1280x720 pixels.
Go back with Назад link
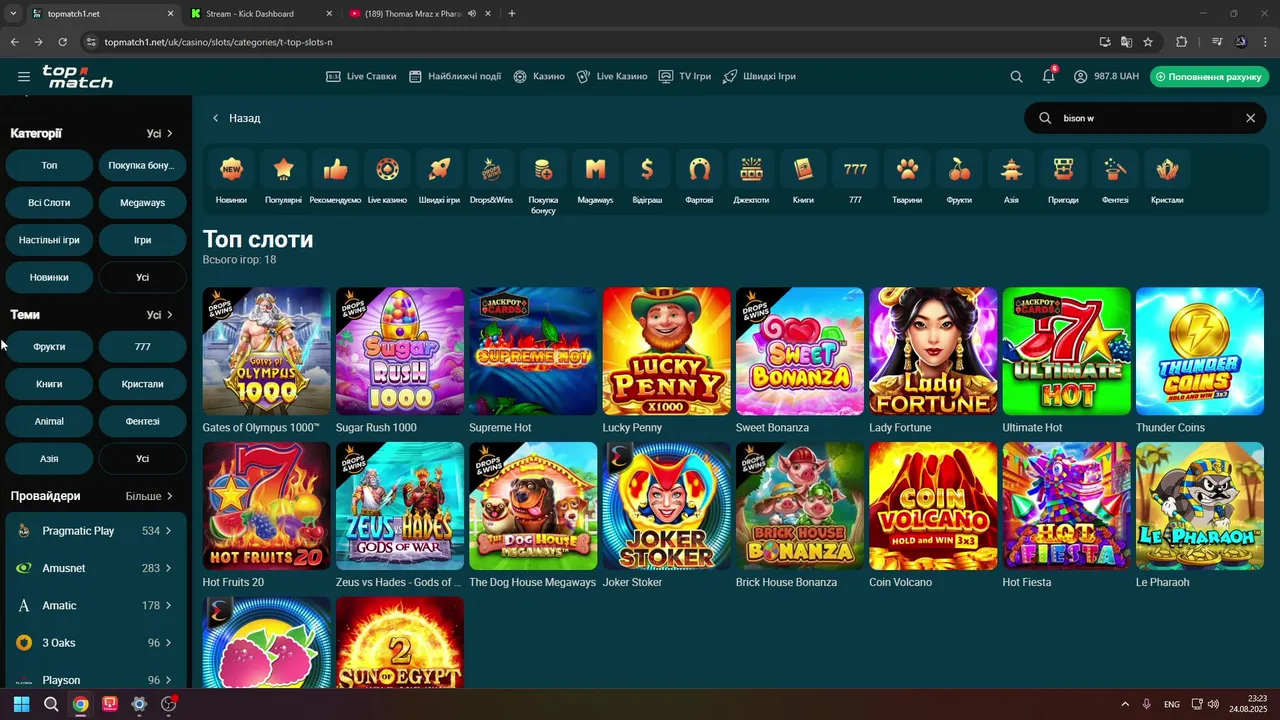(236, 118)
